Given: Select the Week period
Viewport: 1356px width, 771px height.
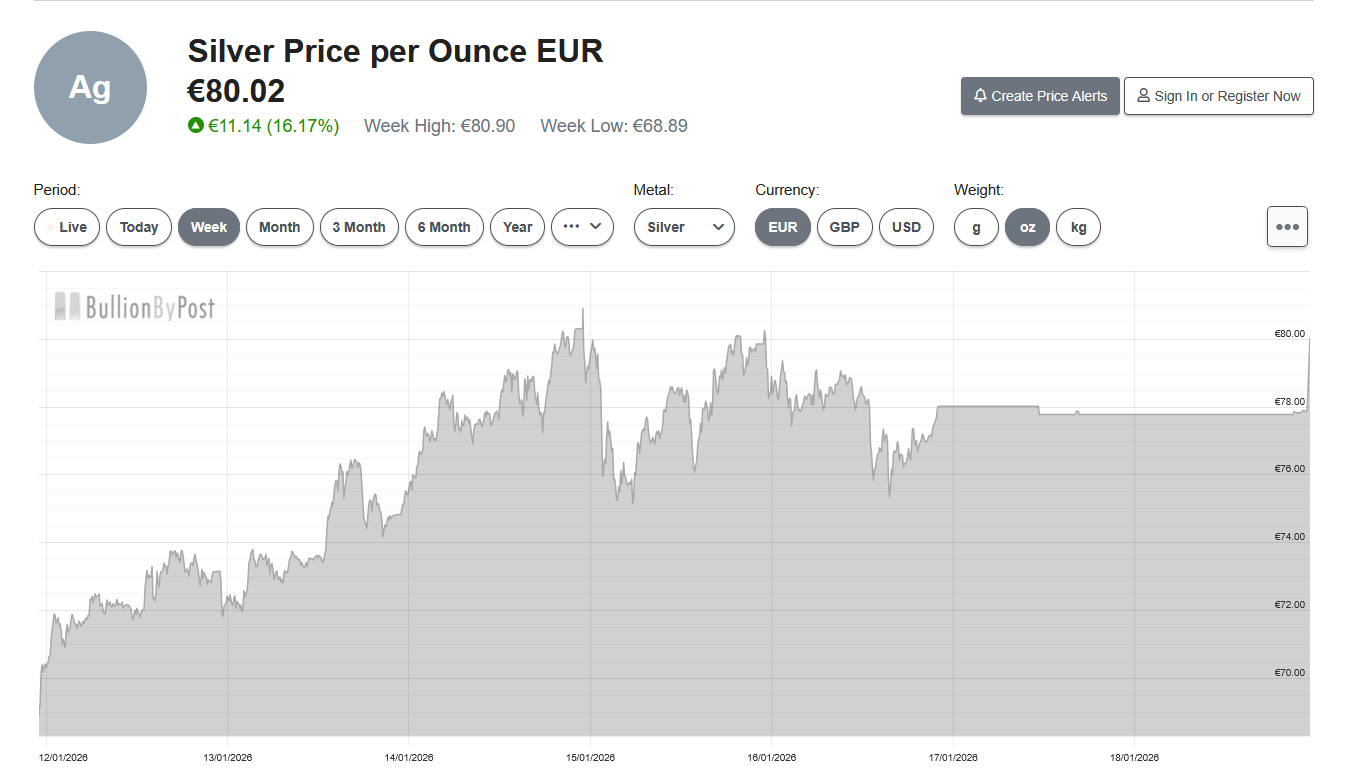Looking at the screenshot, I should [209, 227].
